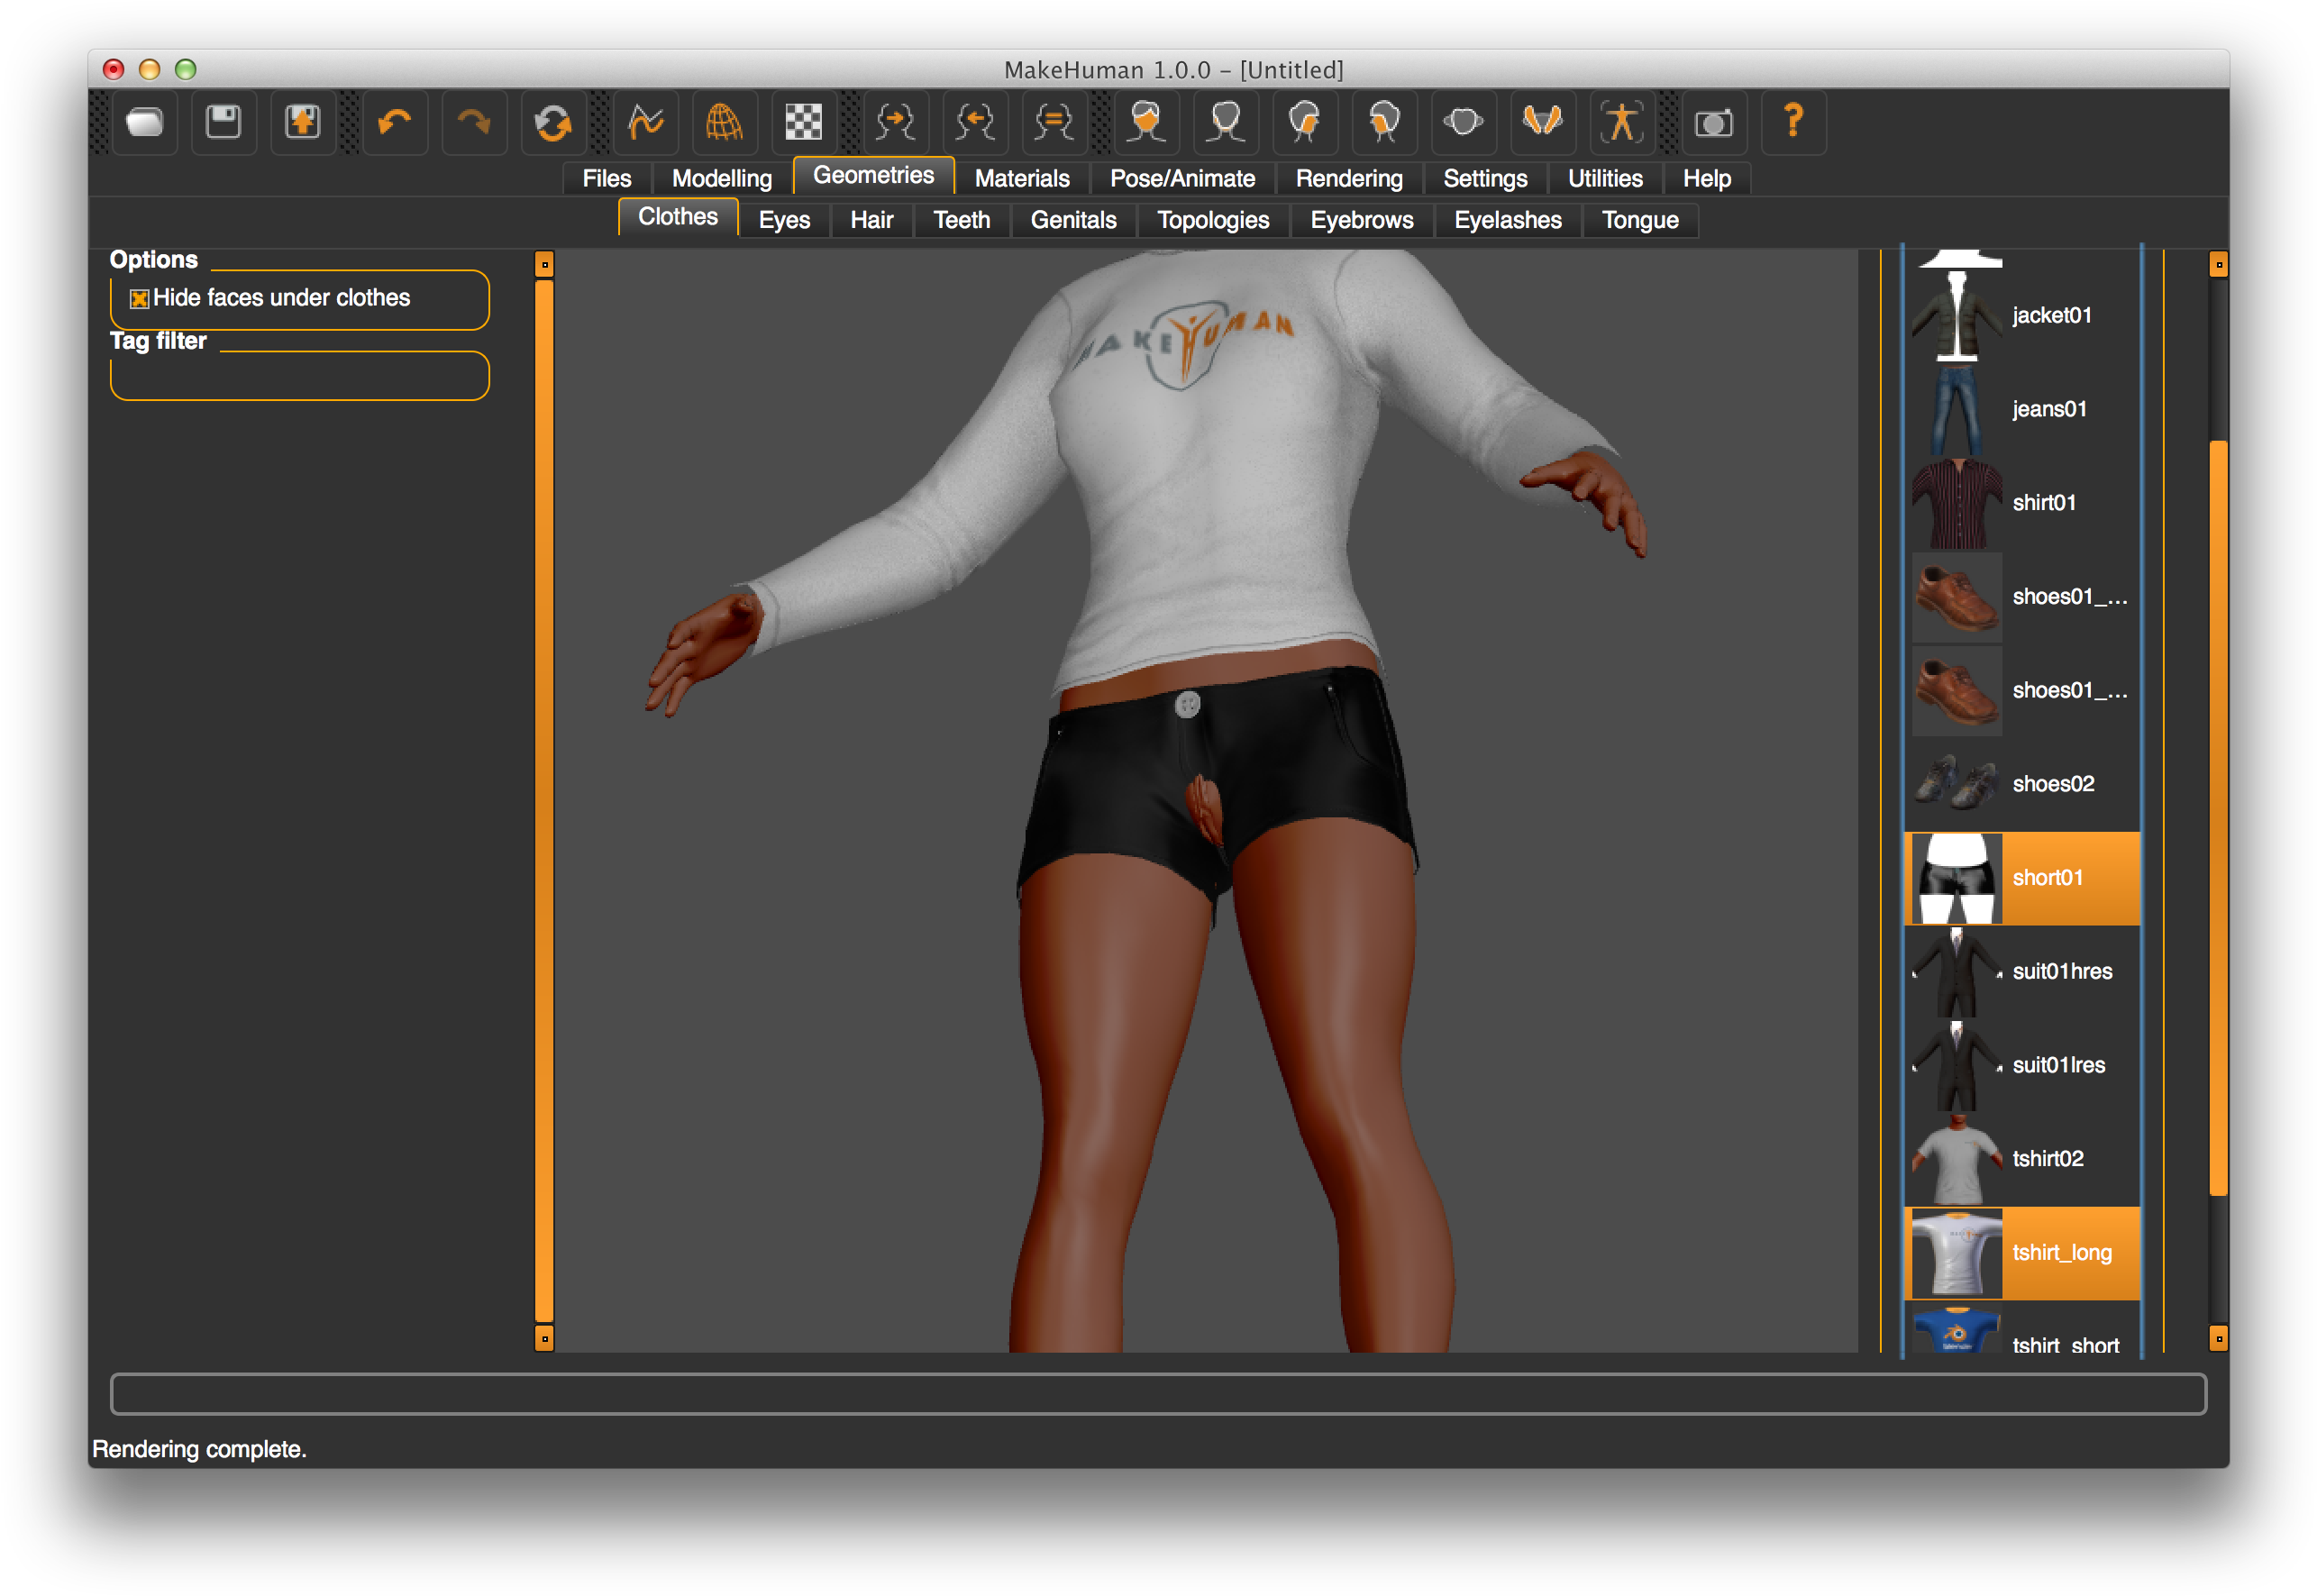
Task: Open the question mark help icon
Action: 1793,122
